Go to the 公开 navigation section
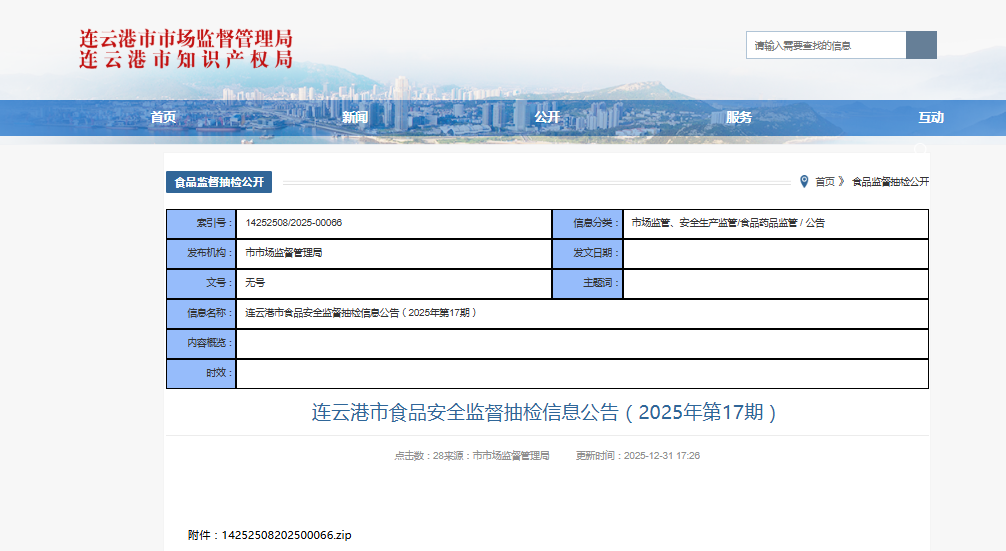Viewport: 1006px width, 551px height. [x=547, y=117]
